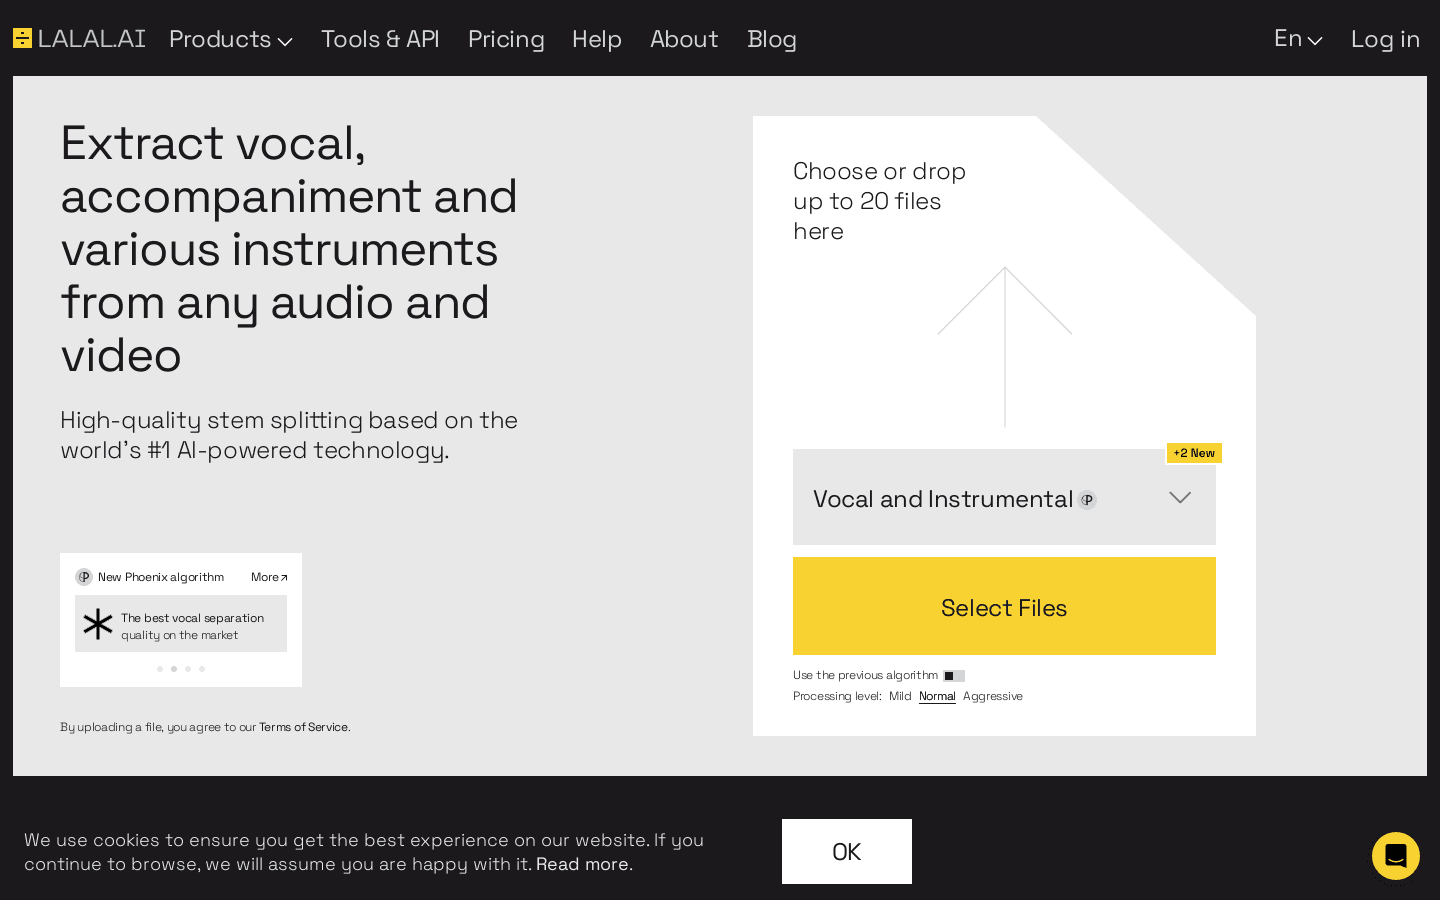The image size is (1440, 900).
Task: Click the P badge next to Vocal and Instrumental
Action: 1087,500
